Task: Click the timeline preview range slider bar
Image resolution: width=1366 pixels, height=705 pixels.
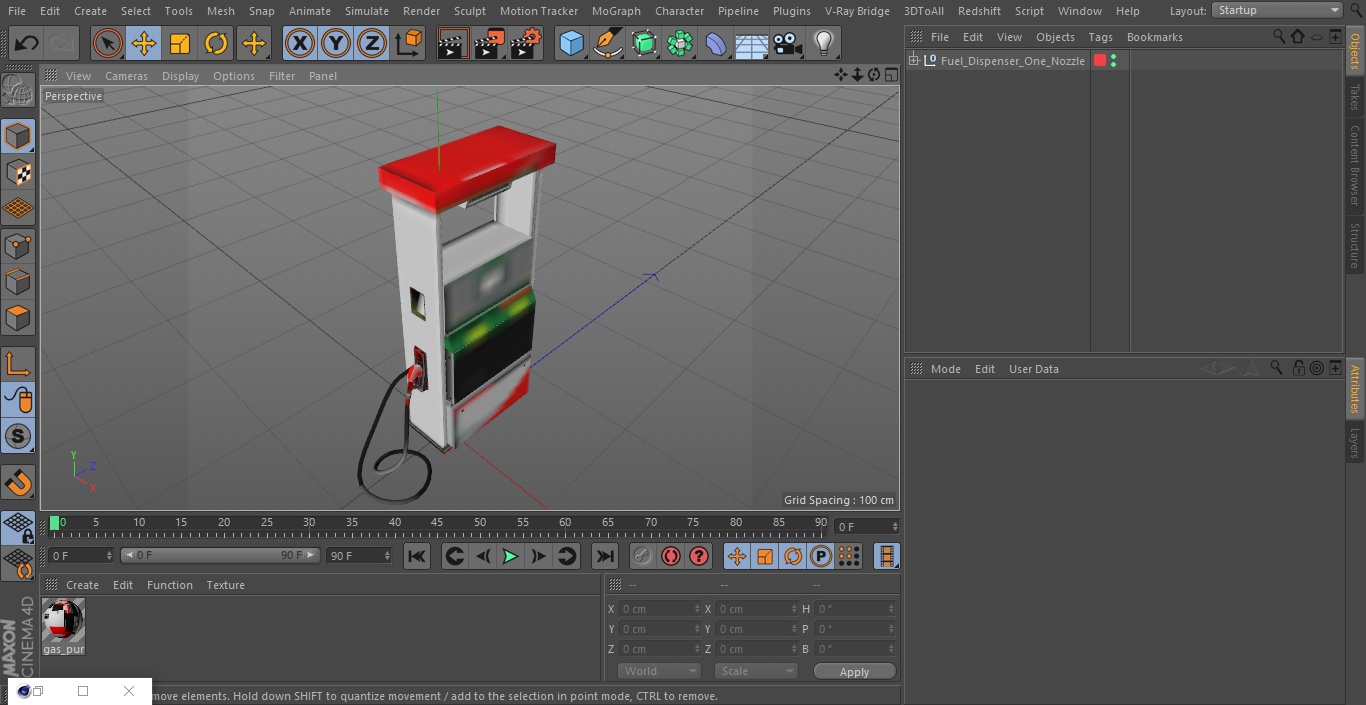Action: point(220,555)
